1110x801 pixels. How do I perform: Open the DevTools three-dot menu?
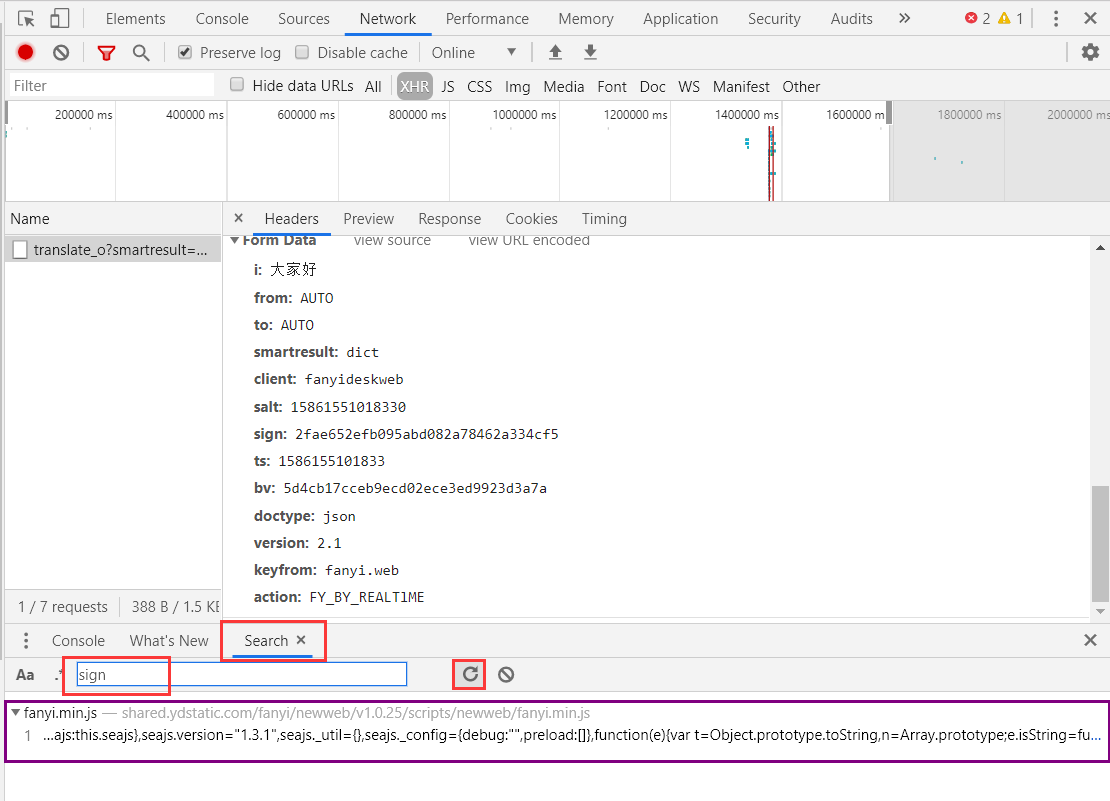(x=1055, y=19)
